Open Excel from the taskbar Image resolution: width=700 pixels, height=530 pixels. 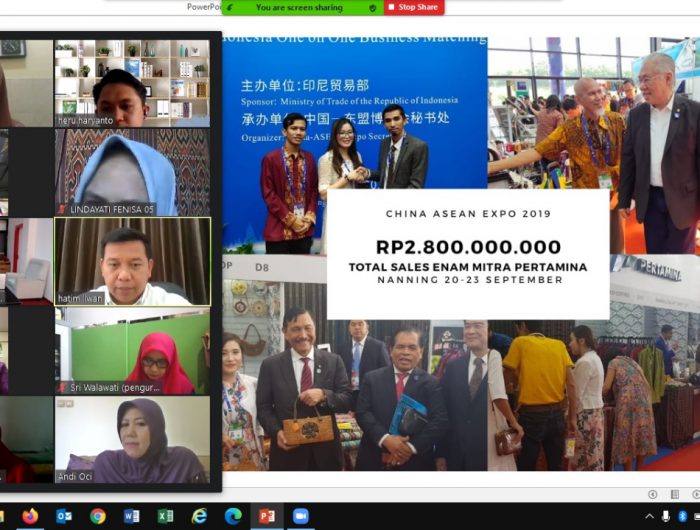(166, 516)
